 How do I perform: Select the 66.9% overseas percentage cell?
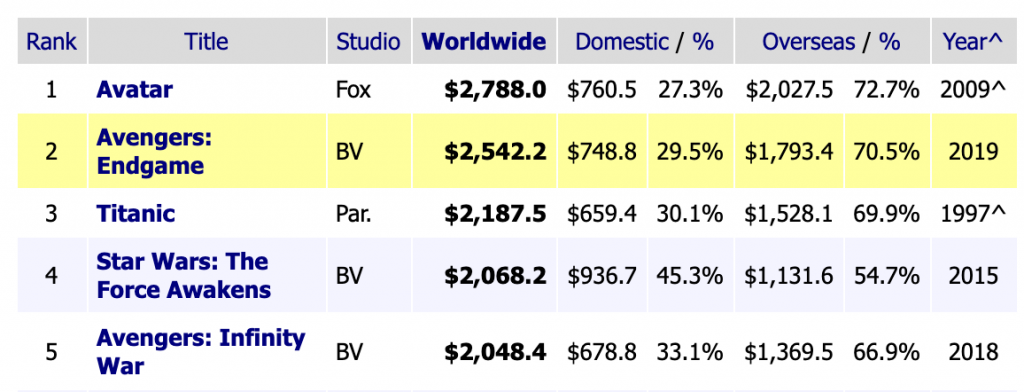[886, 352]
